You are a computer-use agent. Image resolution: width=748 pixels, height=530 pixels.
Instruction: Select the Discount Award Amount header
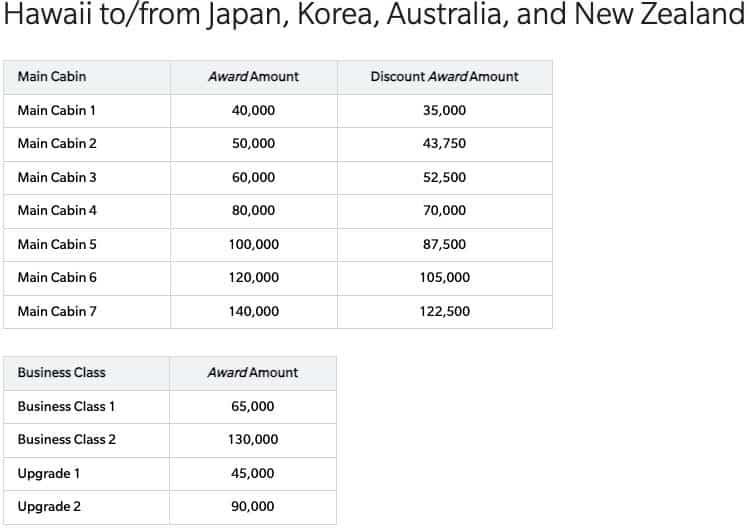coord(444,76)
